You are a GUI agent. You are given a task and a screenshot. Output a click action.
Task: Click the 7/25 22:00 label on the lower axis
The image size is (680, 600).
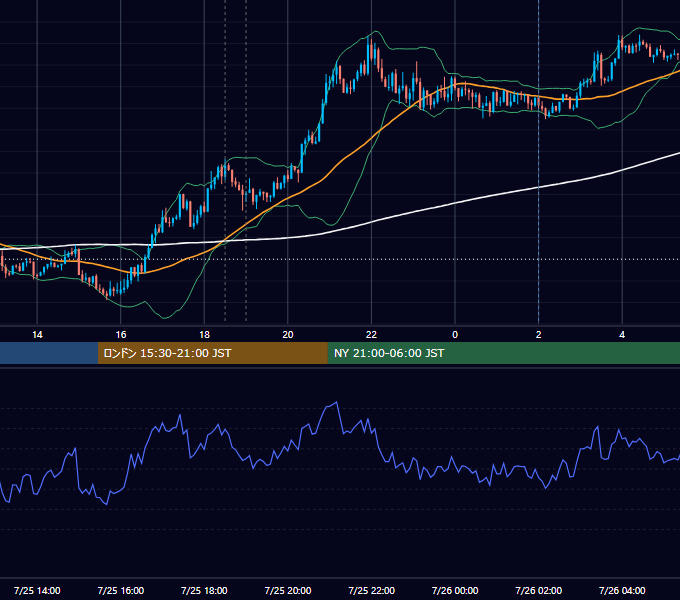click(371, 590)
